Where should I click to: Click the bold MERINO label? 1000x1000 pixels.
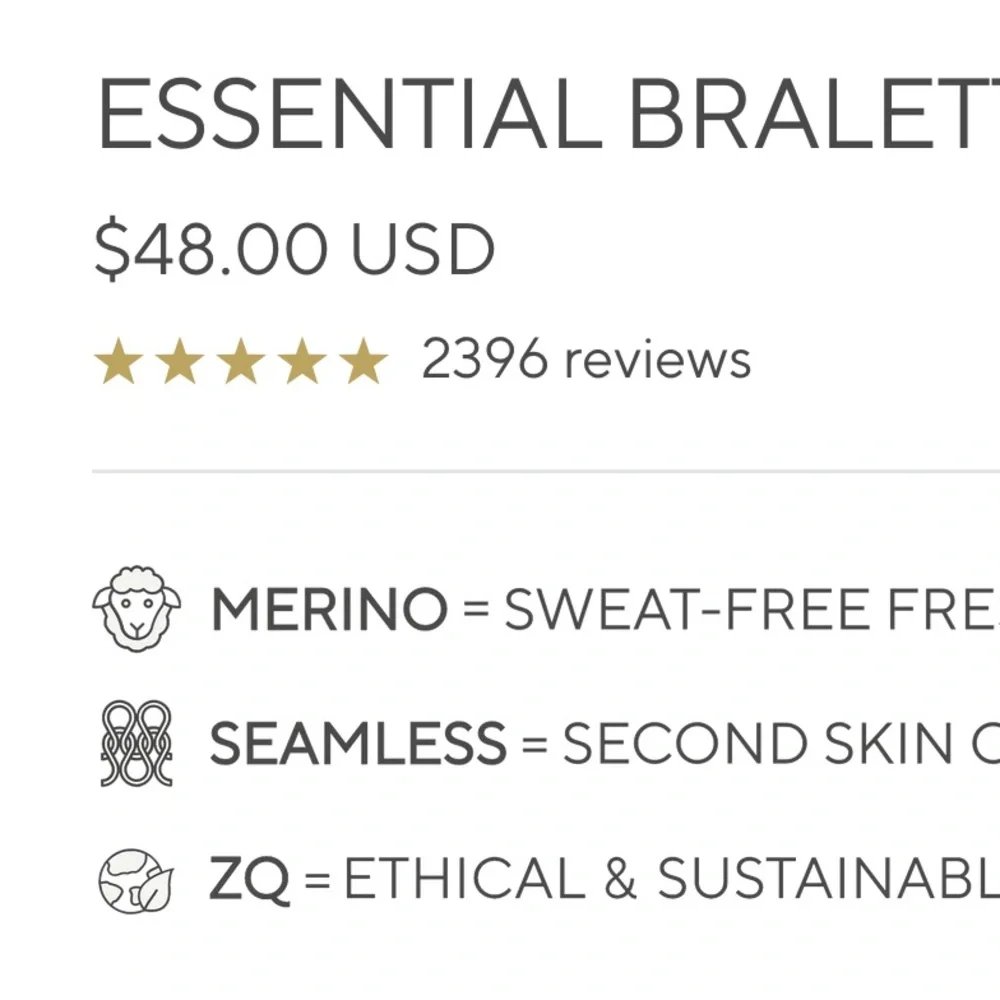[x=328, y=609]
